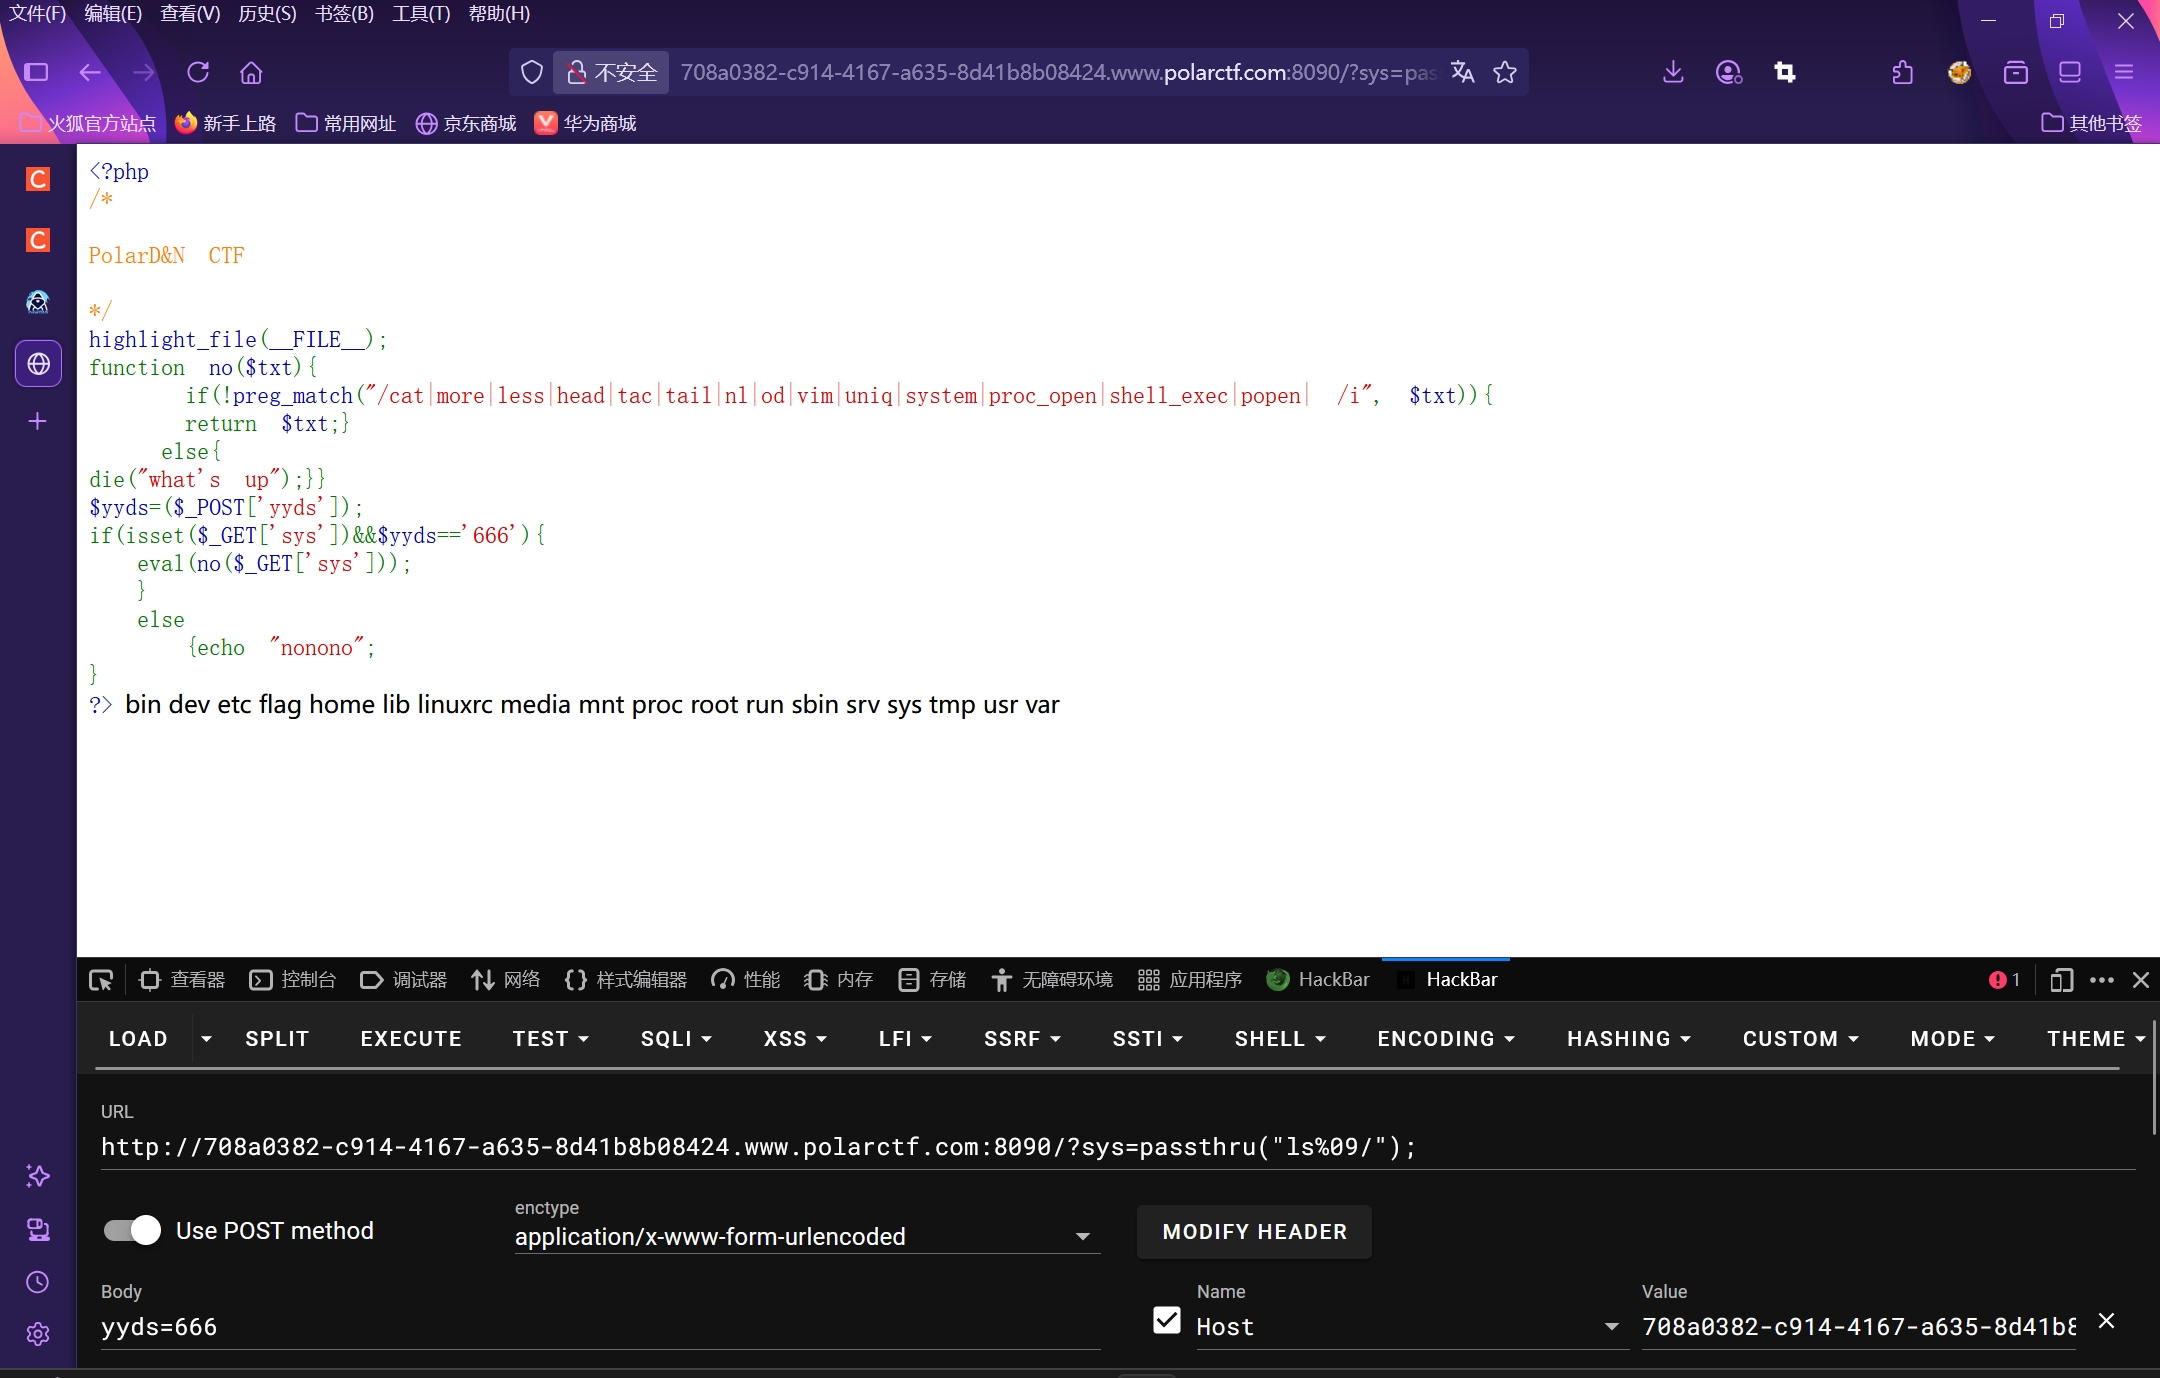Image resolution: width=2160 pixels, height=1378 pixels.
Task: Expand the ENCODING dropdown in HackBar
Action: pos(1445,1039)
